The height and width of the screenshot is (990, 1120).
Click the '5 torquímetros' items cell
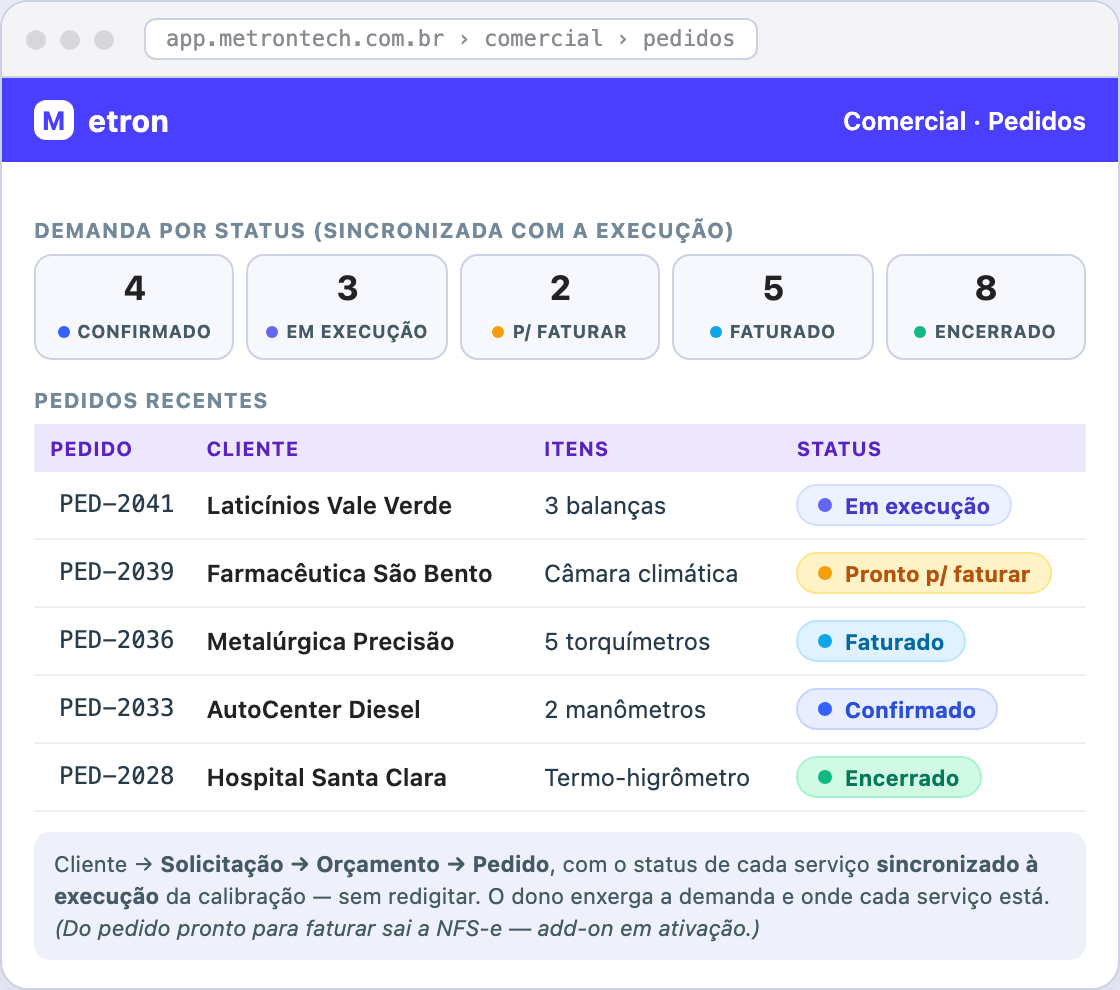[627, 641]
